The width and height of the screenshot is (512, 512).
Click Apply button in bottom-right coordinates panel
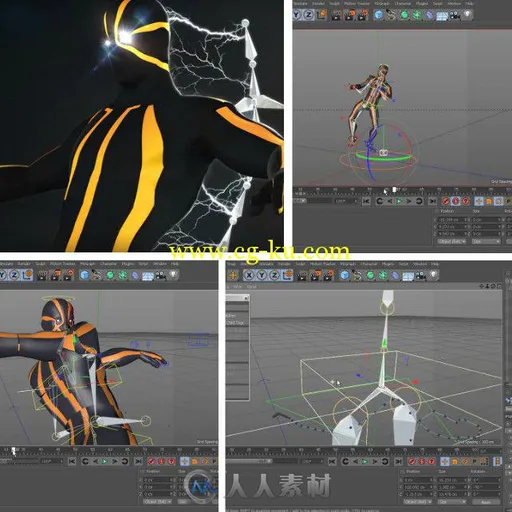click(x=486, y=502)
